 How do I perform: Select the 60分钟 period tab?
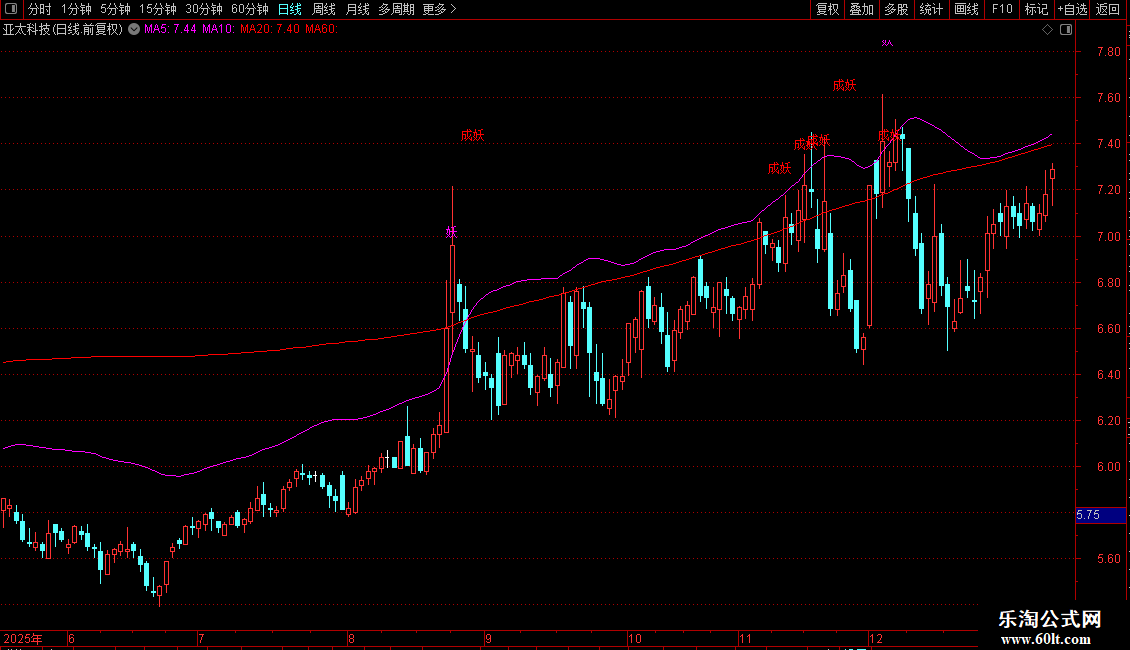[250, 9]
